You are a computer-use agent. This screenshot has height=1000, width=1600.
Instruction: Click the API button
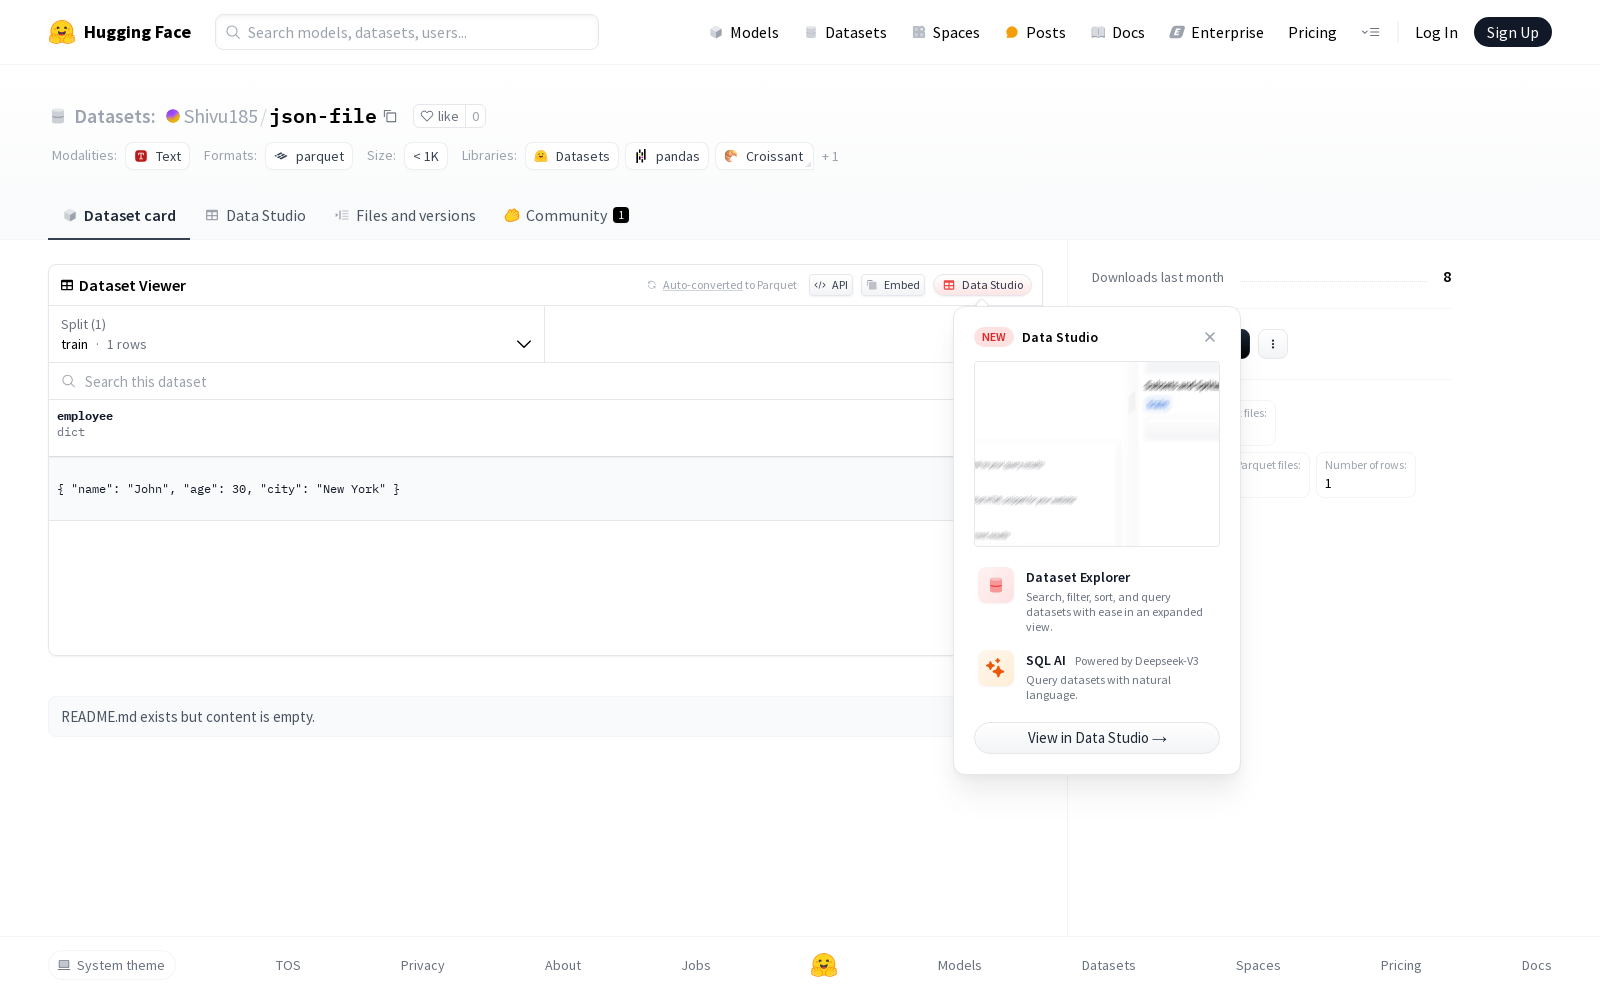[x=831, y=285]
